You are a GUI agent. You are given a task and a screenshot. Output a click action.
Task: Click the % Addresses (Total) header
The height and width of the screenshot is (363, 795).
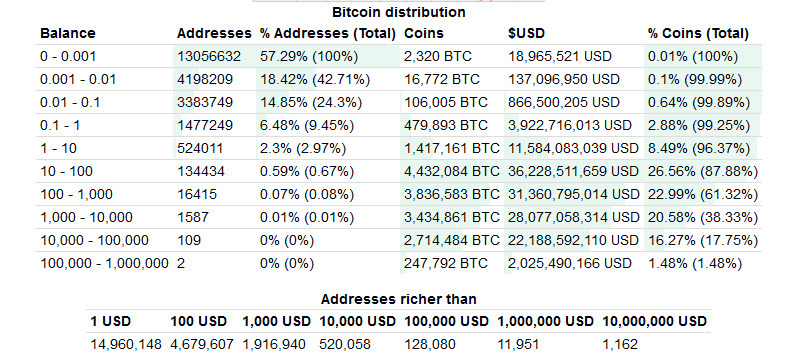pyautogui.click(x=328, y=33)
